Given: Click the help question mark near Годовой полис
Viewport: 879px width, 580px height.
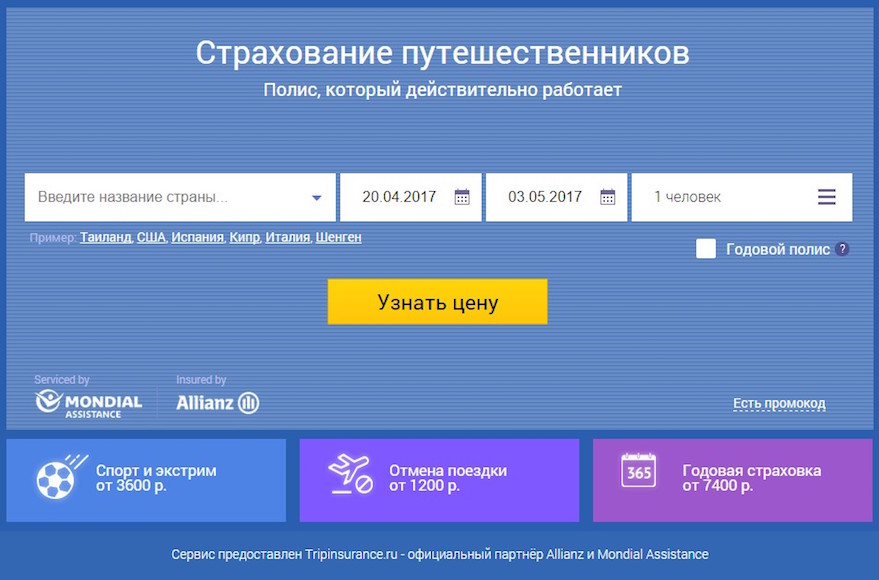Looking at the screenshot, I should click(842, 249).
